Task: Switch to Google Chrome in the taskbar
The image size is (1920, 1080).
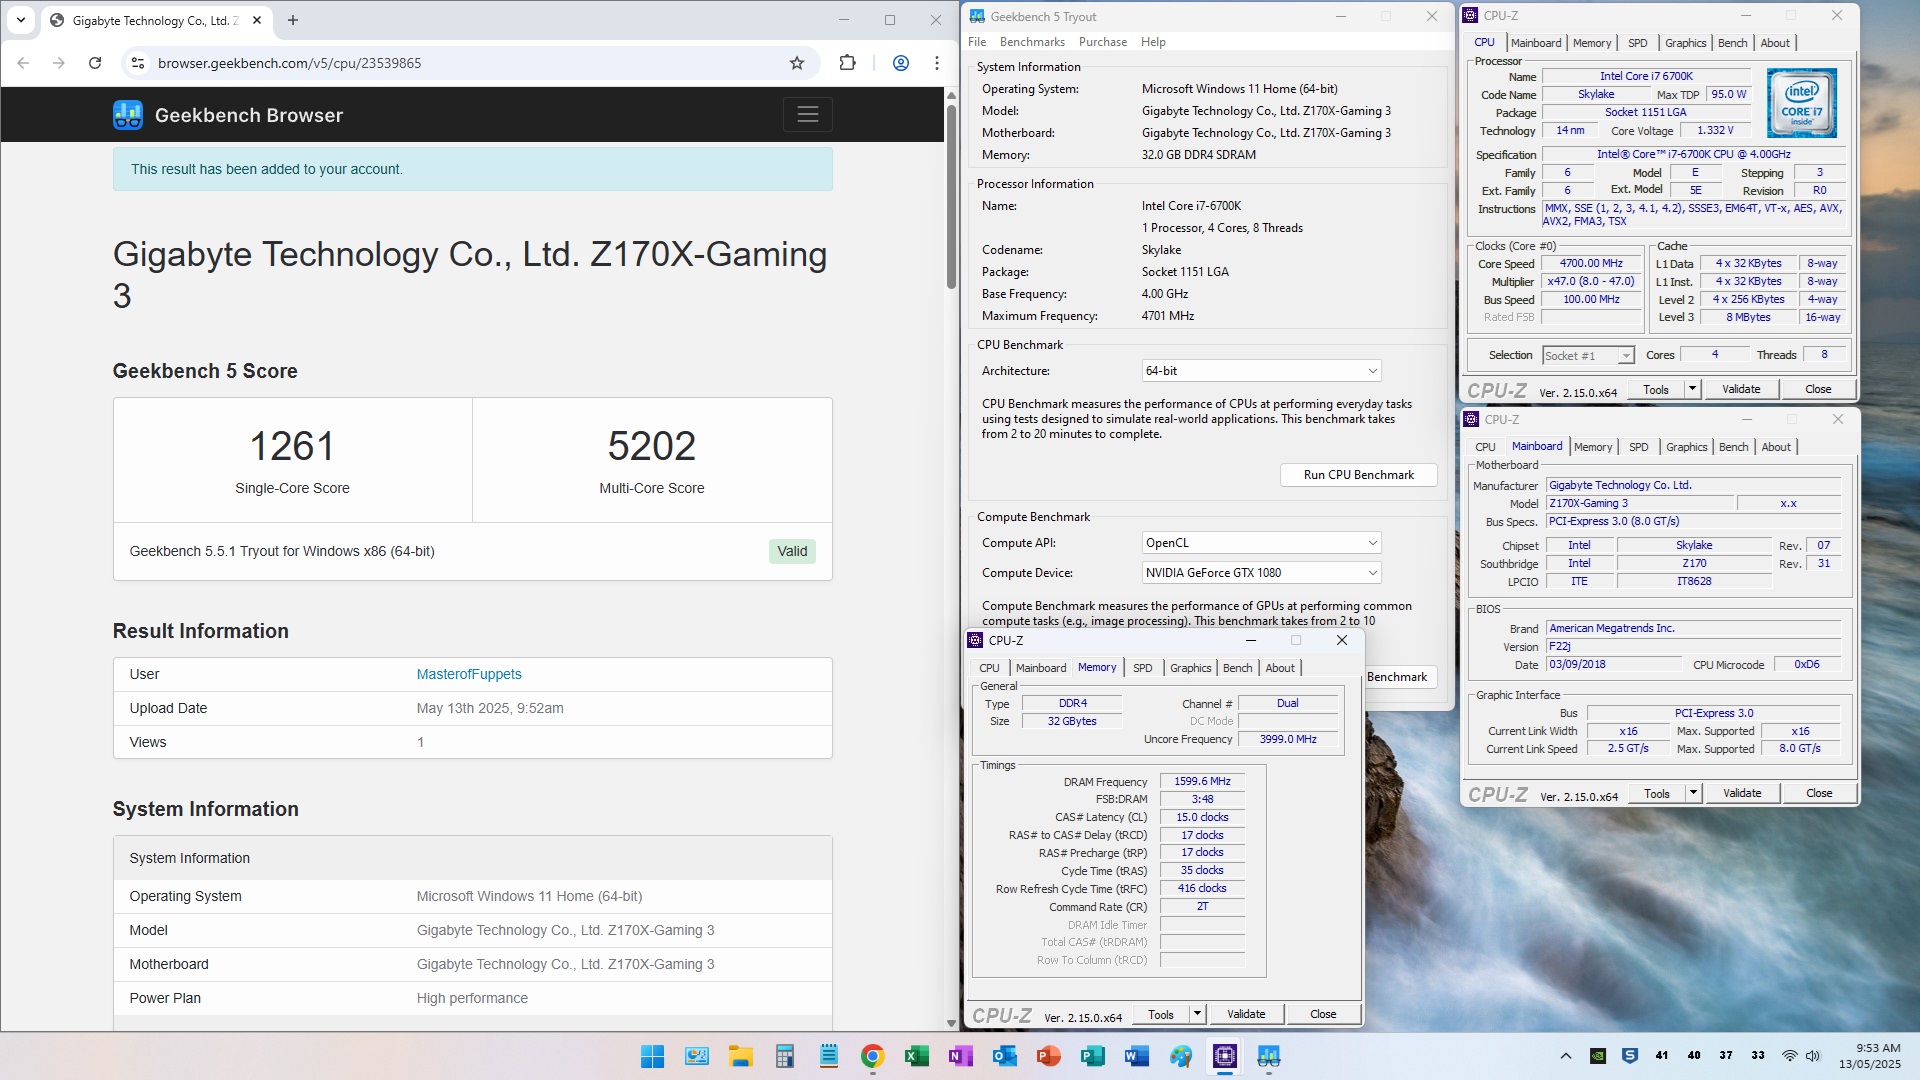Action: (872, 1056)
